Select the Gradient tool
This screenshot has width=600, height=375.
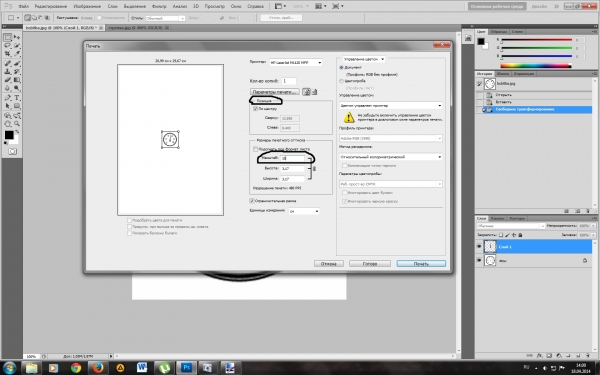17,80
